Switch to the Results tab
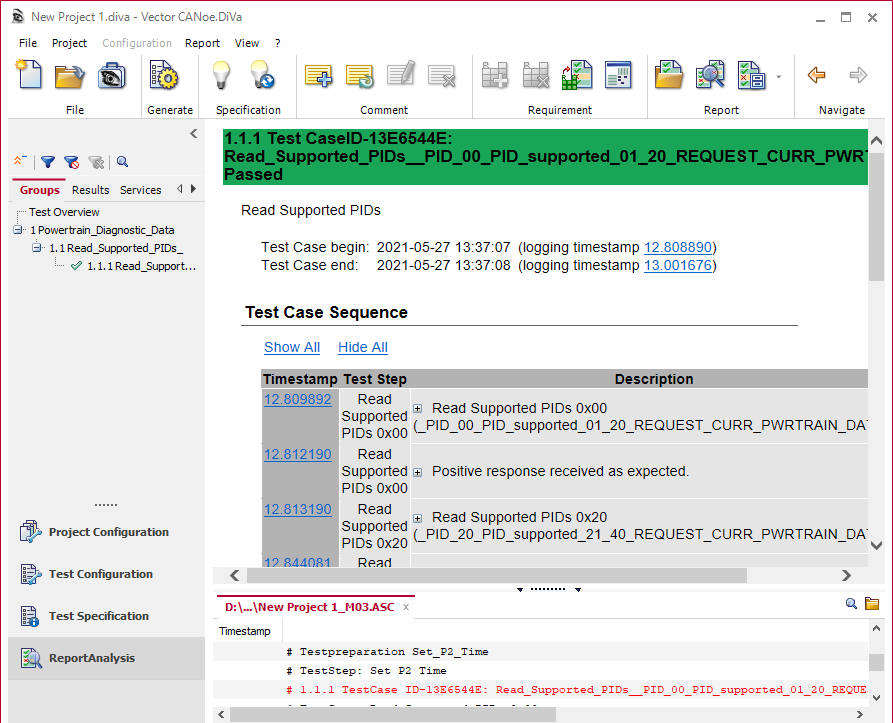 91,190
